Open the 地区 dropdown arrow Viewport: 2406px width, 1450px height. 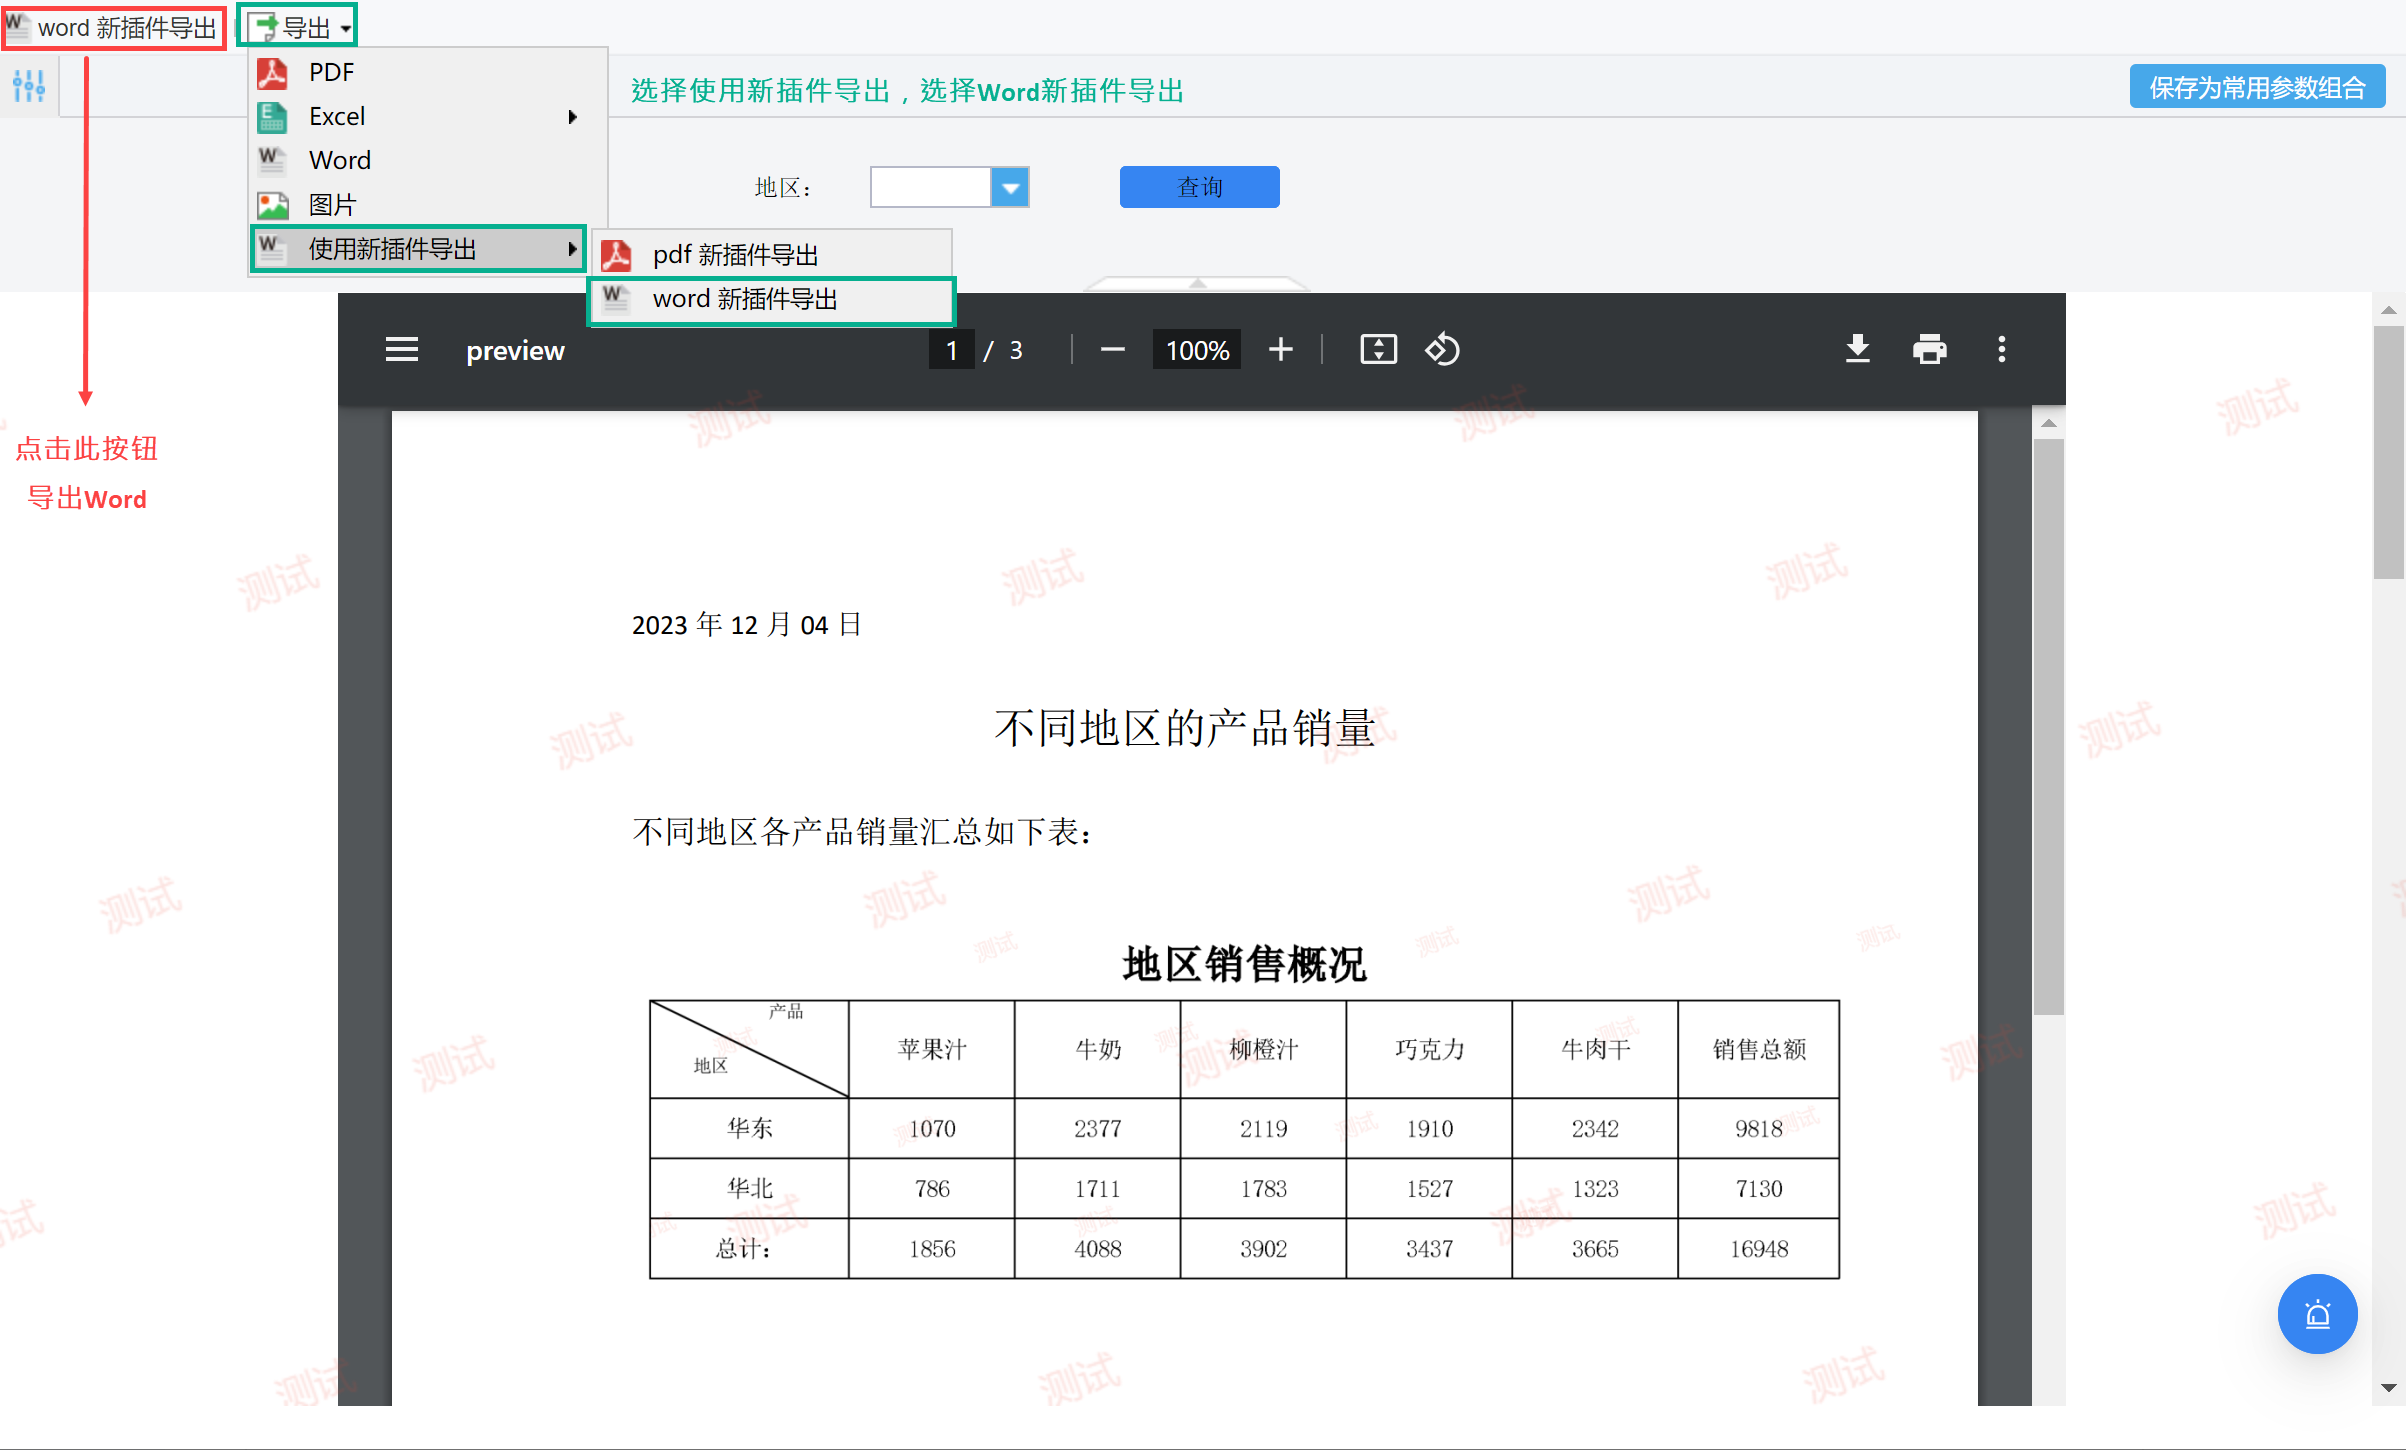1010,187
